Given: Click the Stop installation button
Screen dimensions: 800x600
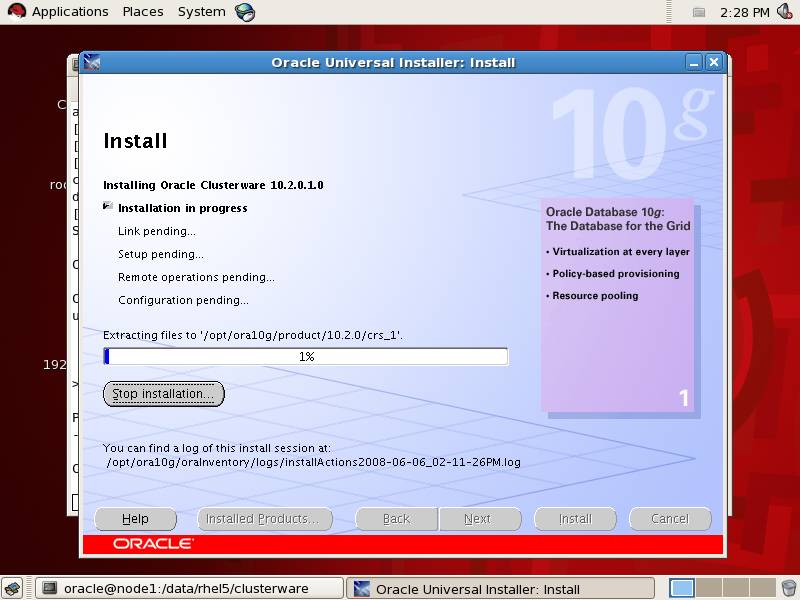Looking at the screenshot, I should point(164,394).
